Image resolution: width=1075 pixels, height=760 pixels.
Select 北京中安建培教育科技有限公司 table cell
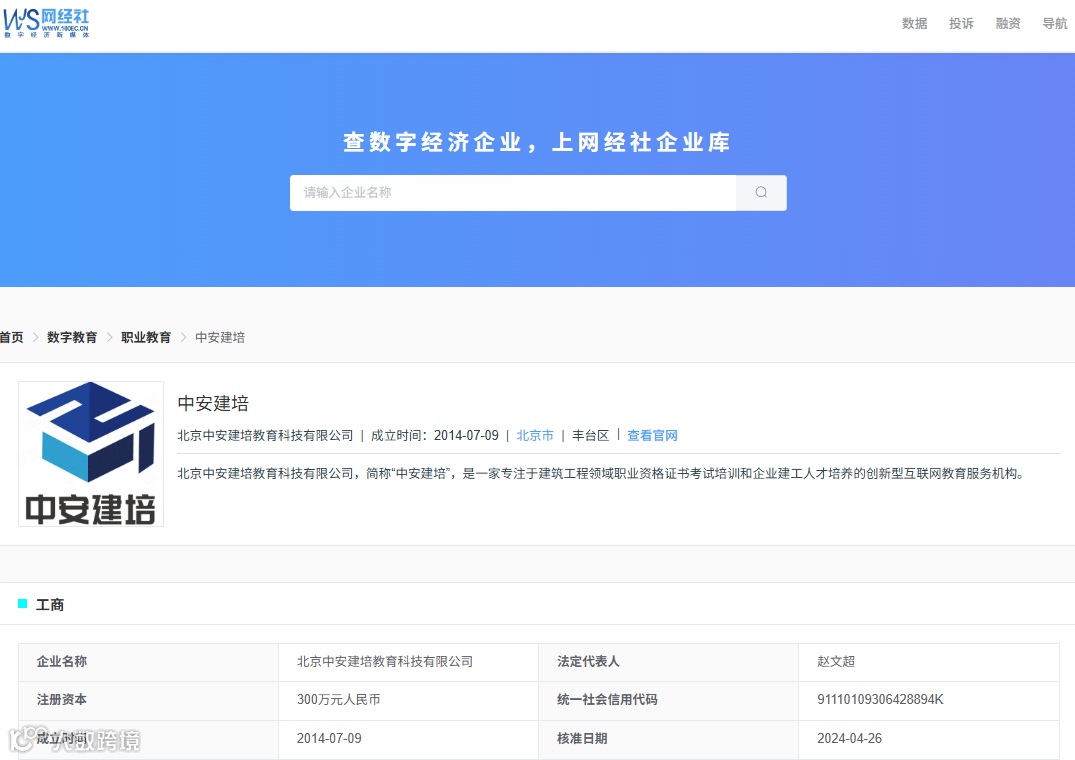click(x=408, y=661)
